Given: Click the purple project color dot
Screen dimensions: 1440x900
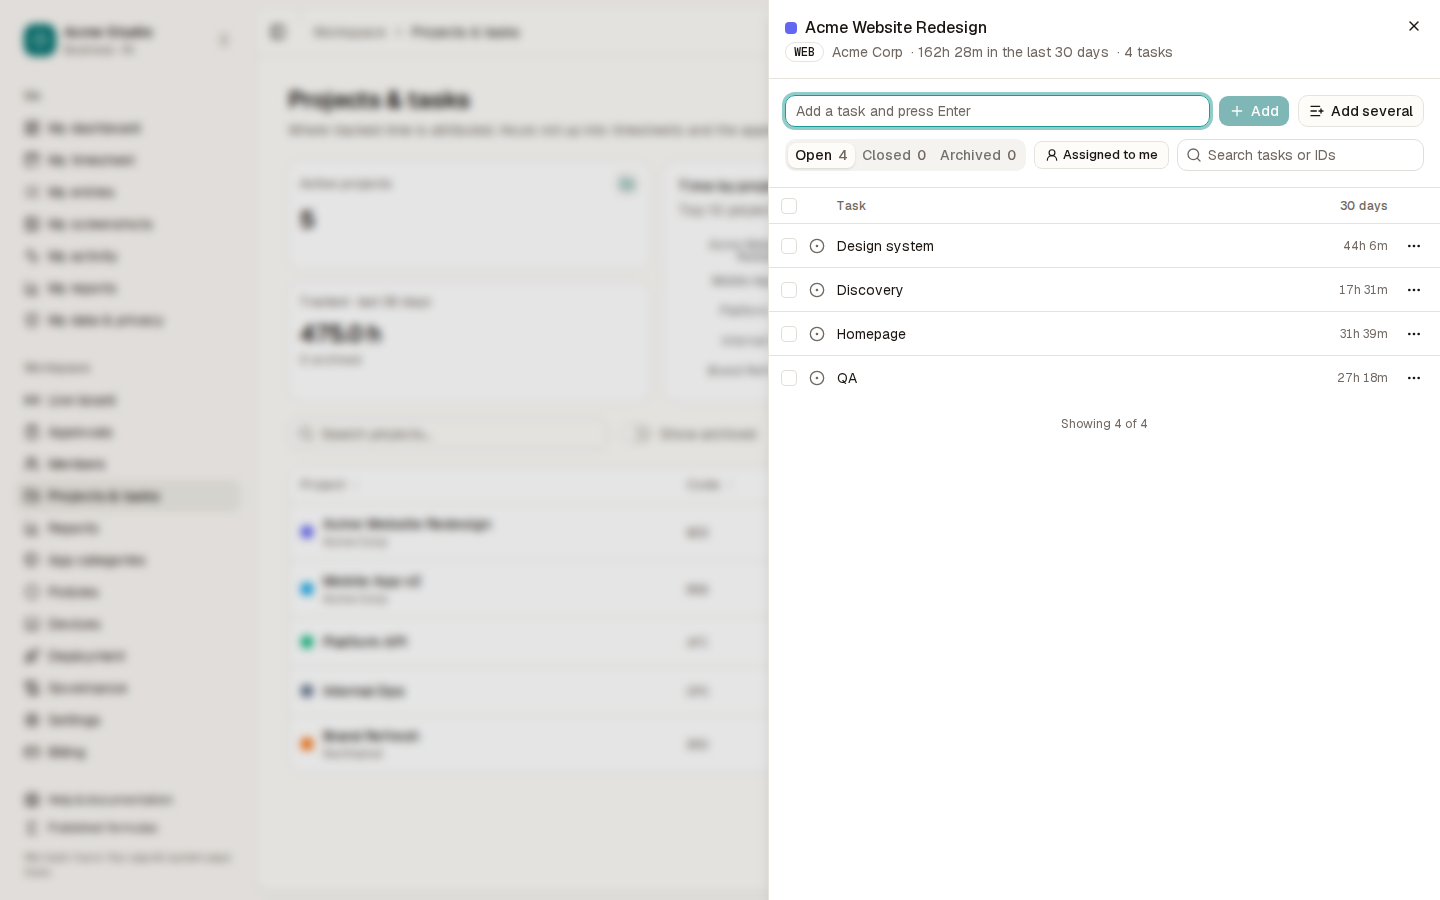Looking at the screenshot, I should click(791, 28).
